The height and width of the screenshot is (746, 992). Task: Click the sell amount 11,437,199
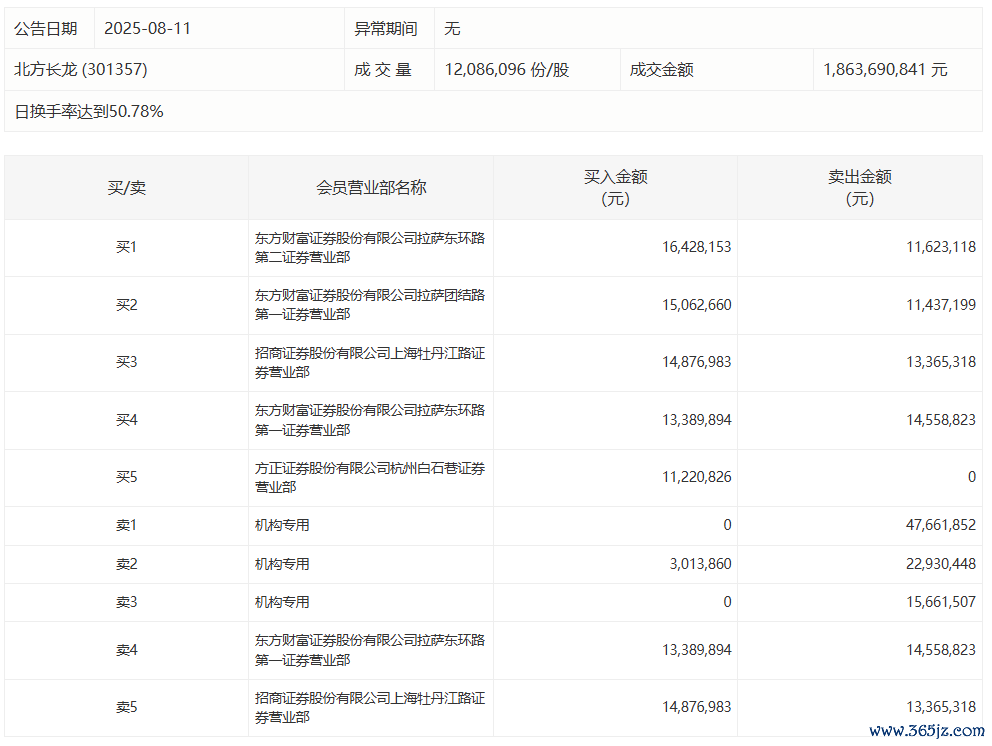point(937,305)
